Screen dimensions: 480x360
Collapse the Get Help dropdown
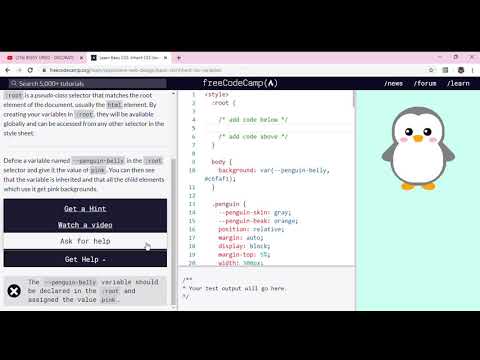pyautogui.click(x=85, y=259)
